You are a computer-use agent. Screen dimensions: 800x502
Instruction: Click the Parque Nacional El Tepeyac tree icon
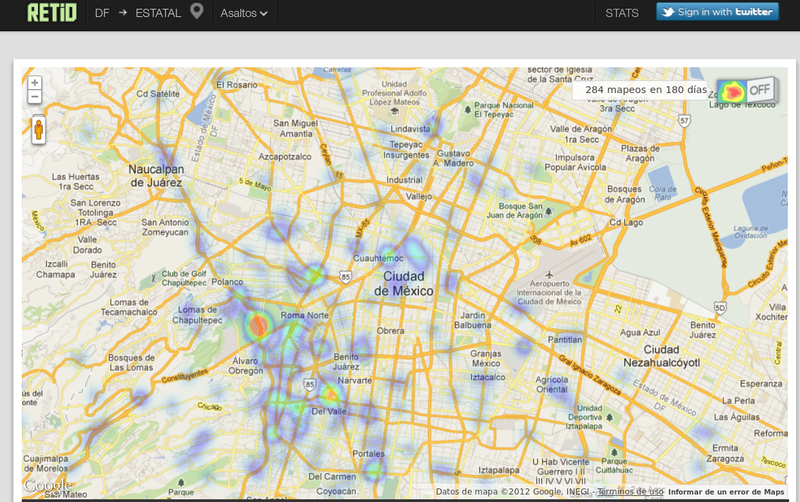coord(467,109)
